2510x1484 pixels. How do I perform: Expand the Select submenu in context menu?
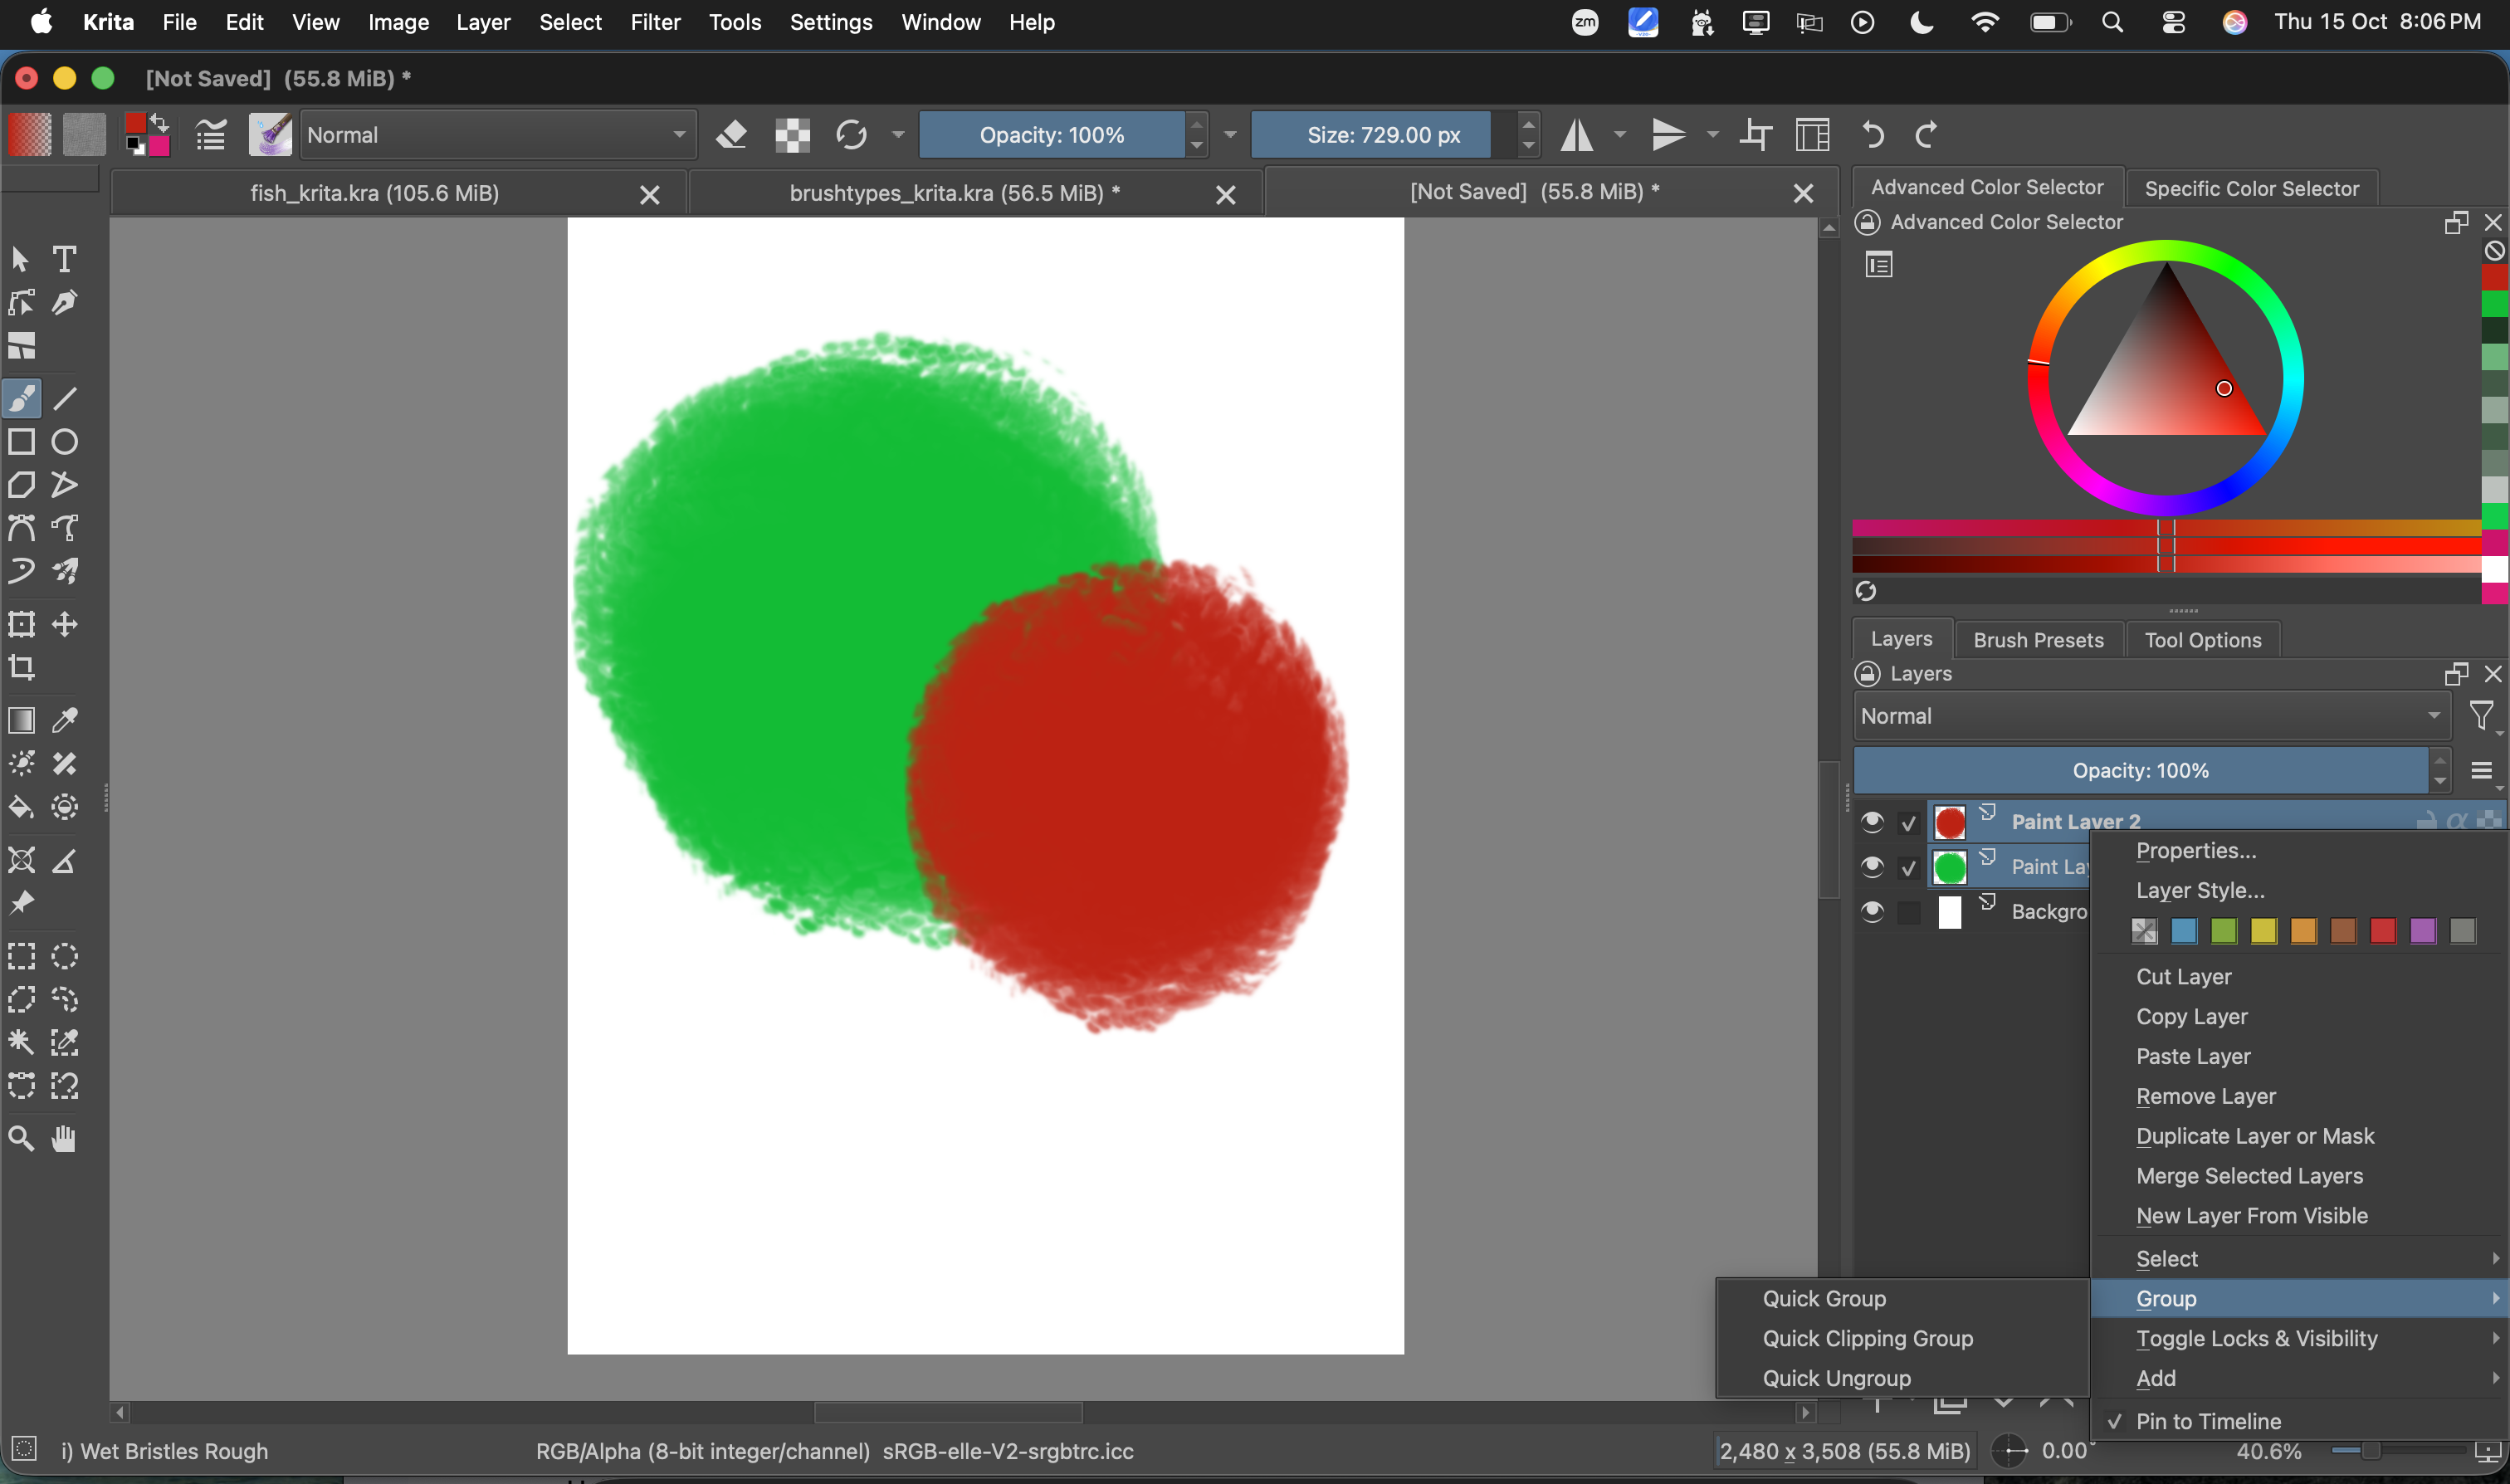point(2299,1258)
